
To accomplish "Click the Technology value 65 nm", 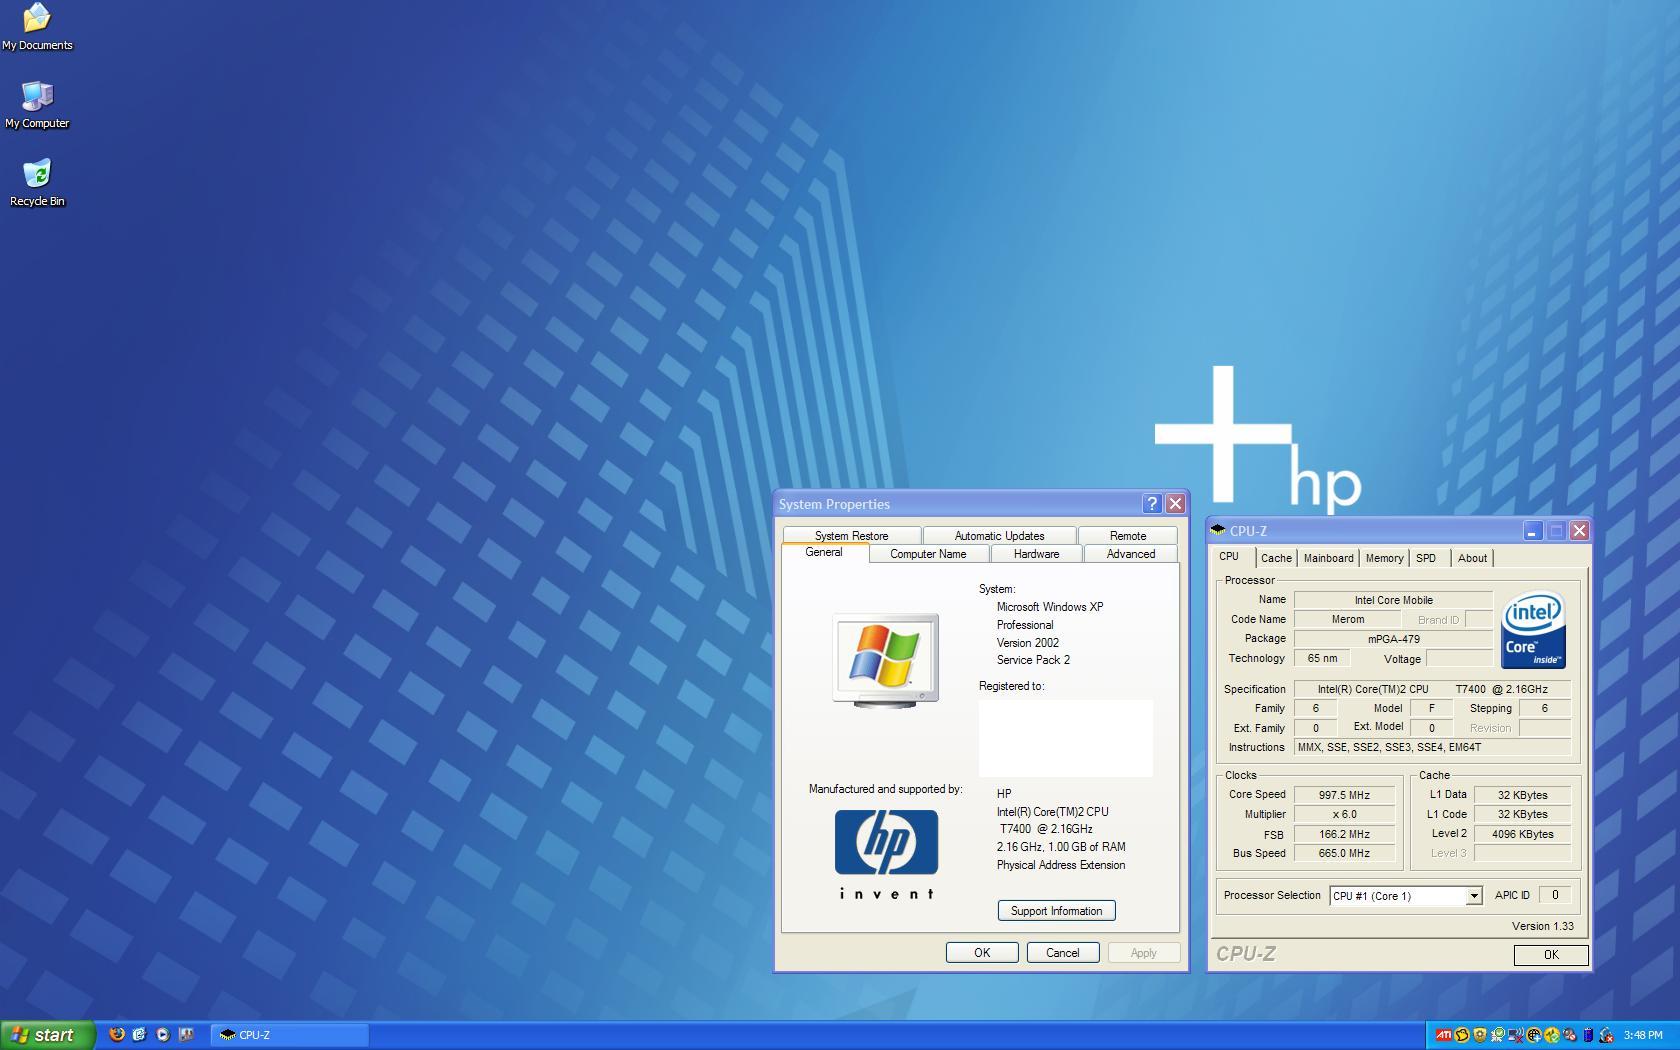I will coord(1322,658).
